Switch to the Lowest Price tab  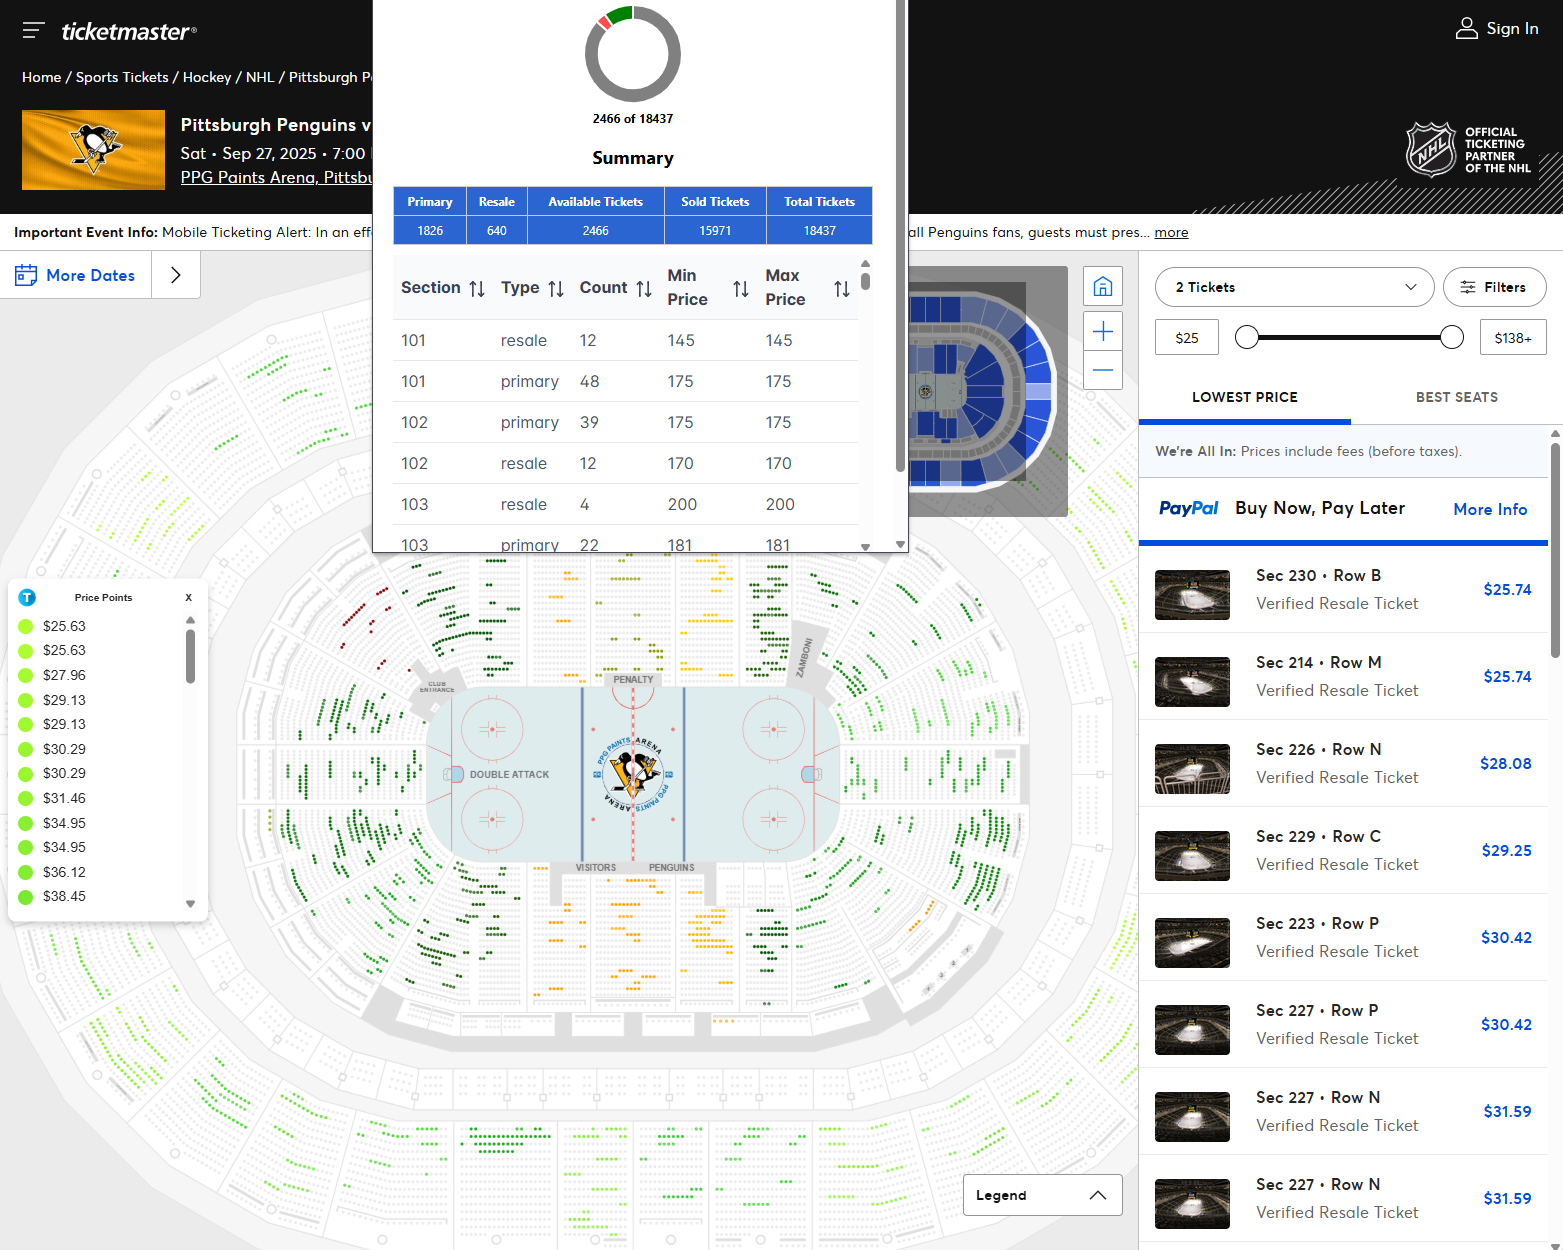pos(1245,397)
